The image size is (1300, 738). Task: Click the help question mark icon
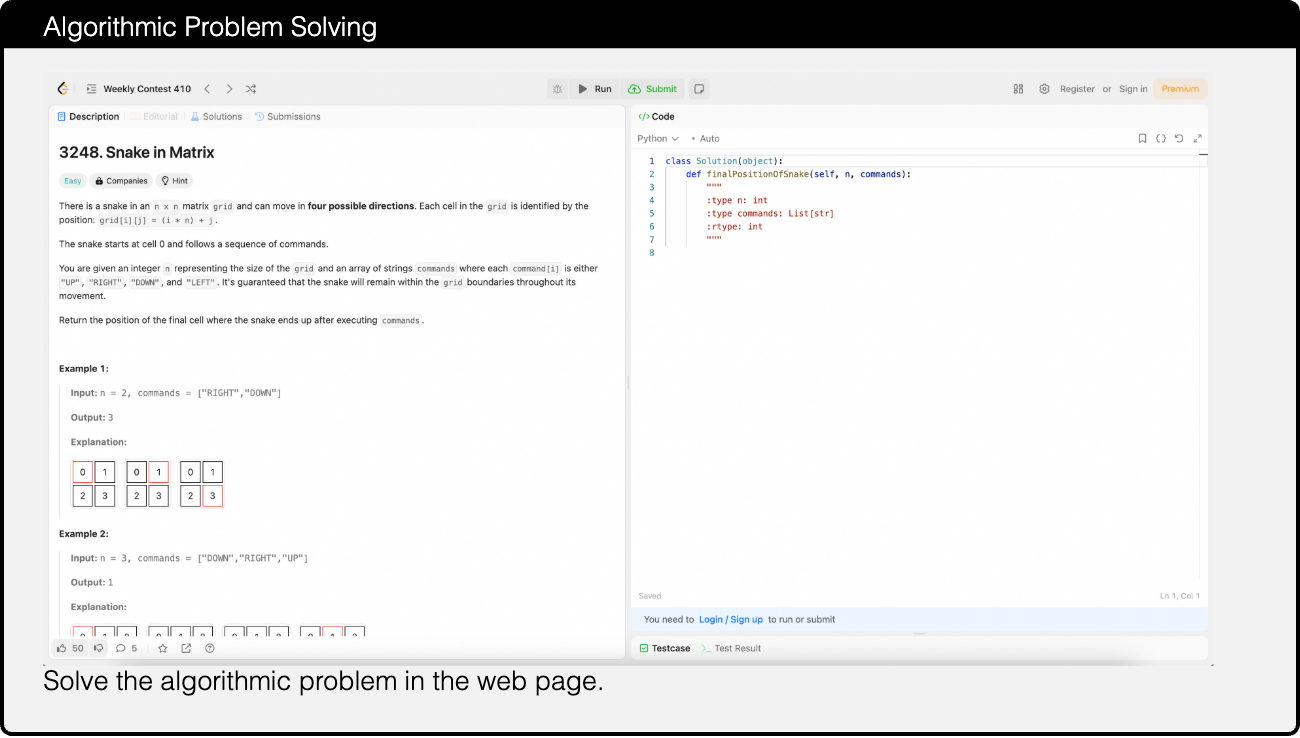(210, 648)
